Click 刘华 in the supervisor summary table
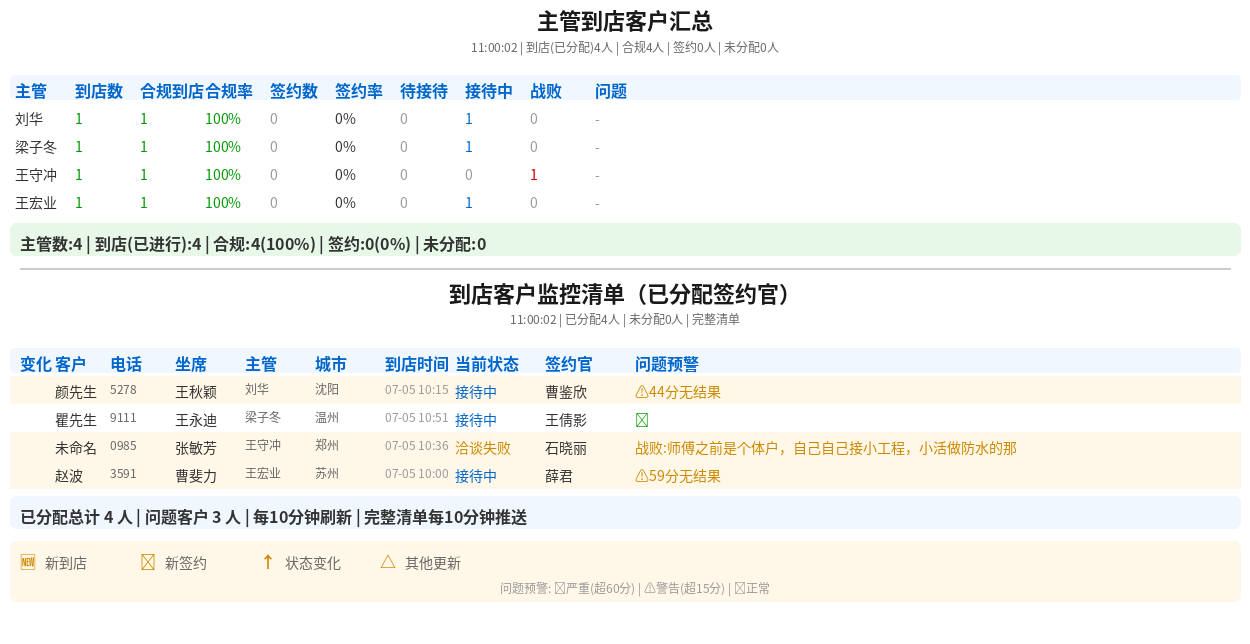This screenshot has width=1250, height=644. [29, 119]
